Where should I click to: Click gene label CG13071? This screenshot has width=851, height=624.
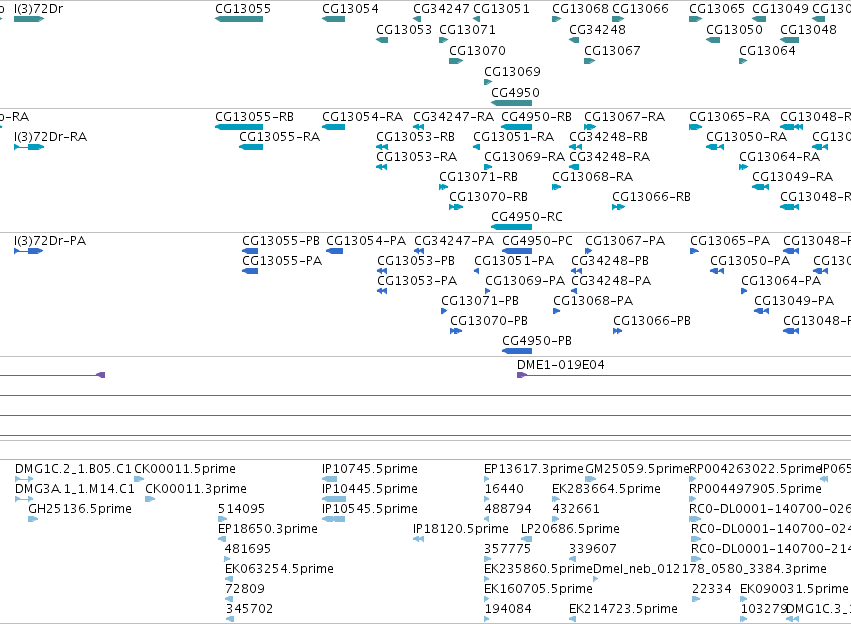pos(467,29)
